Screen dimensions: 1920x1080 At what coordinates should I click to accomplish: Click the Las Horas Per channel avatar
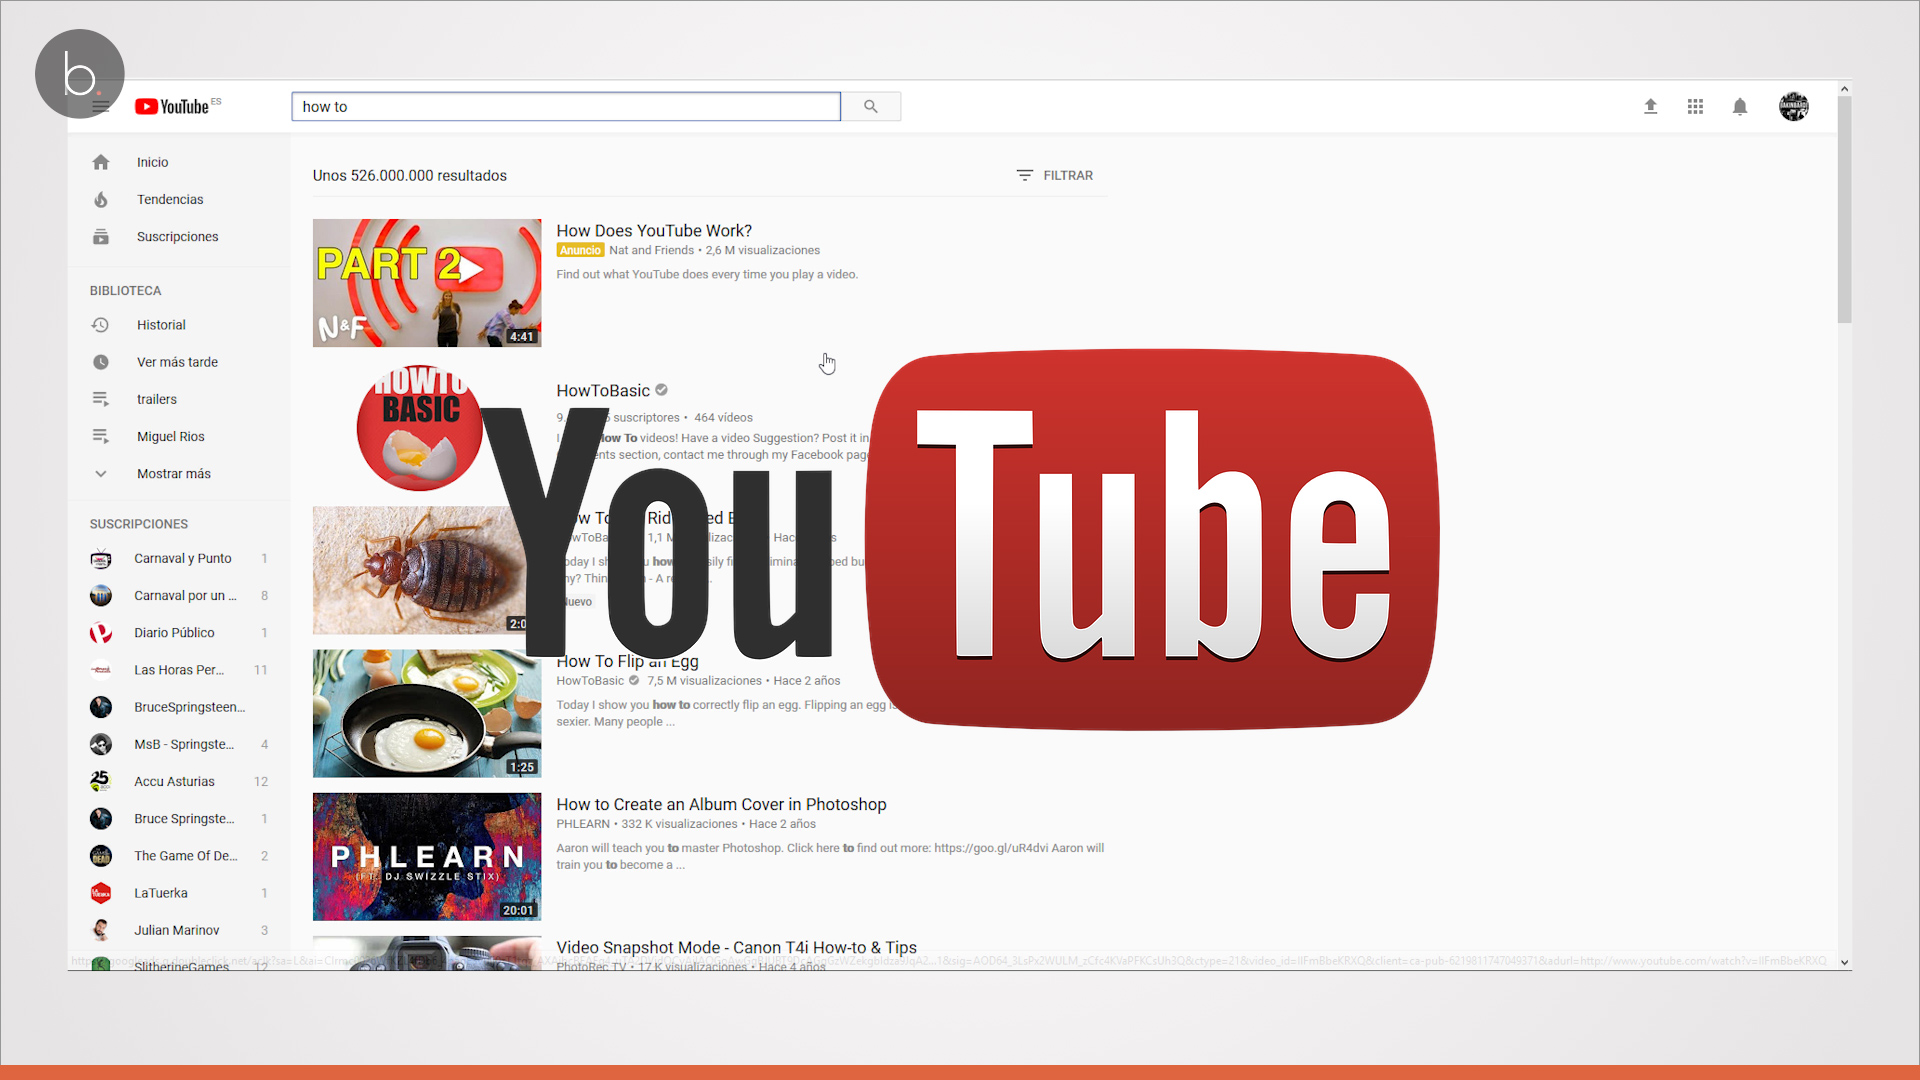point(101,670)
